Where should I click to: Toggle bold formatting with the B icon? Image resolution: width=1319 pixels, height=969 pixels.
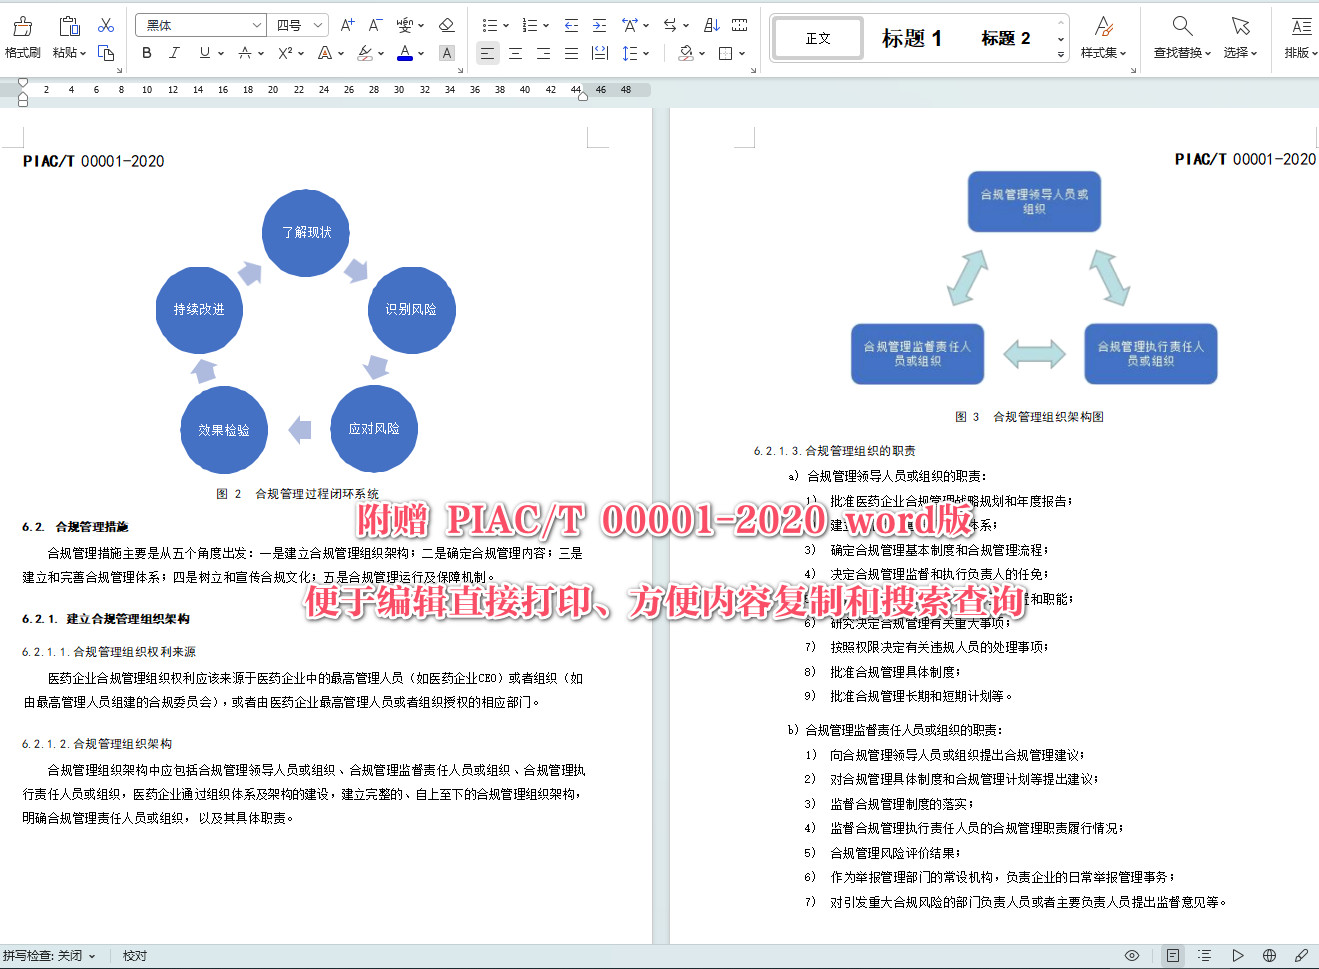click(x=147, y=53)
